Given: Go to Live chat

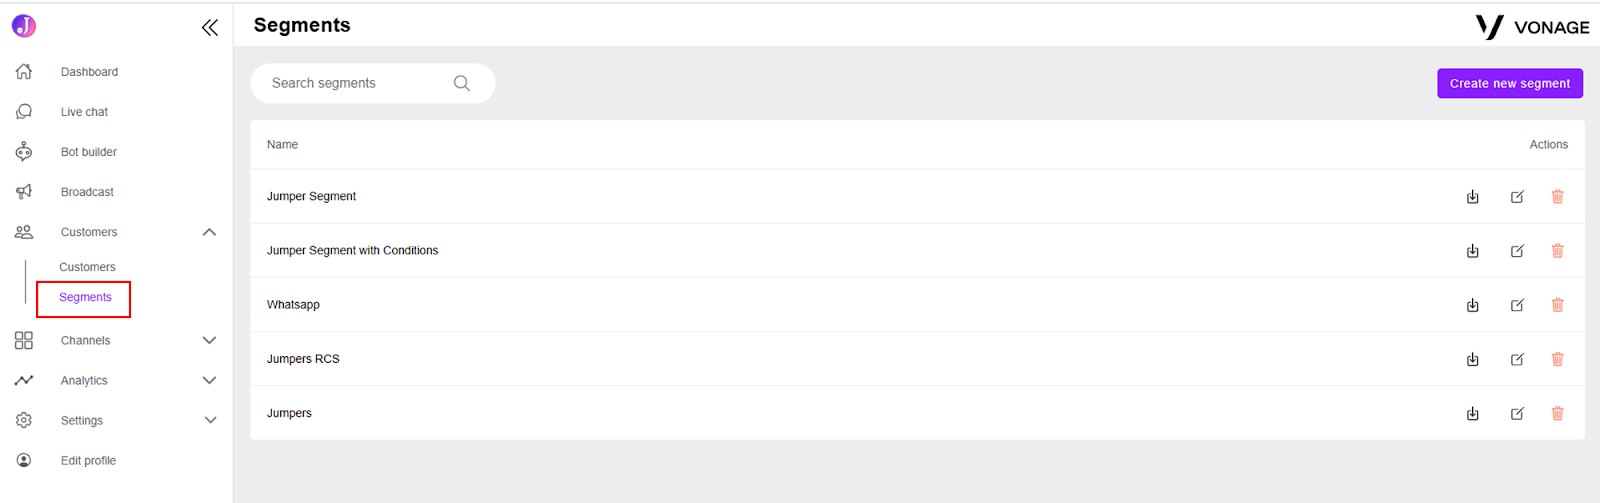Looking at the screenshot, I should [x=84, y=112].
